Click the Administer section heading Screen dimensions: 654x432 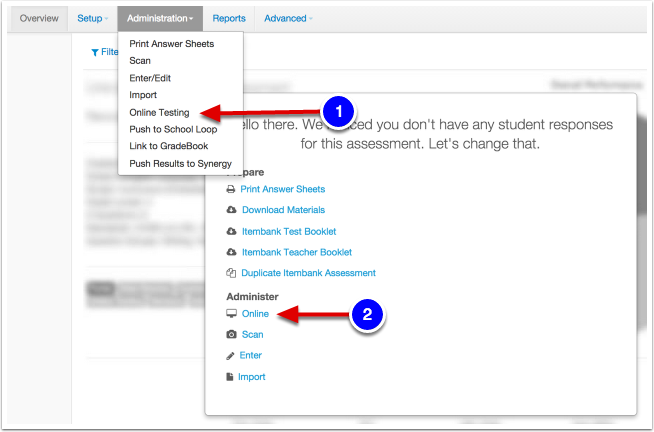(x=252, y=296)
